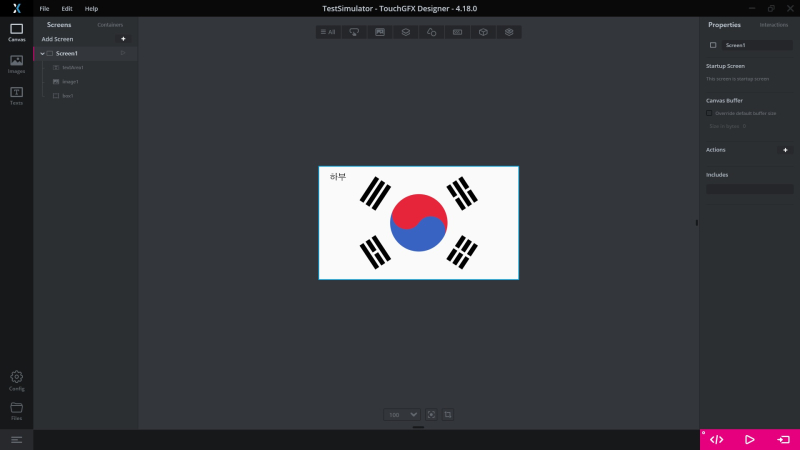Open the zoom level dropdown

click(413, 414)
